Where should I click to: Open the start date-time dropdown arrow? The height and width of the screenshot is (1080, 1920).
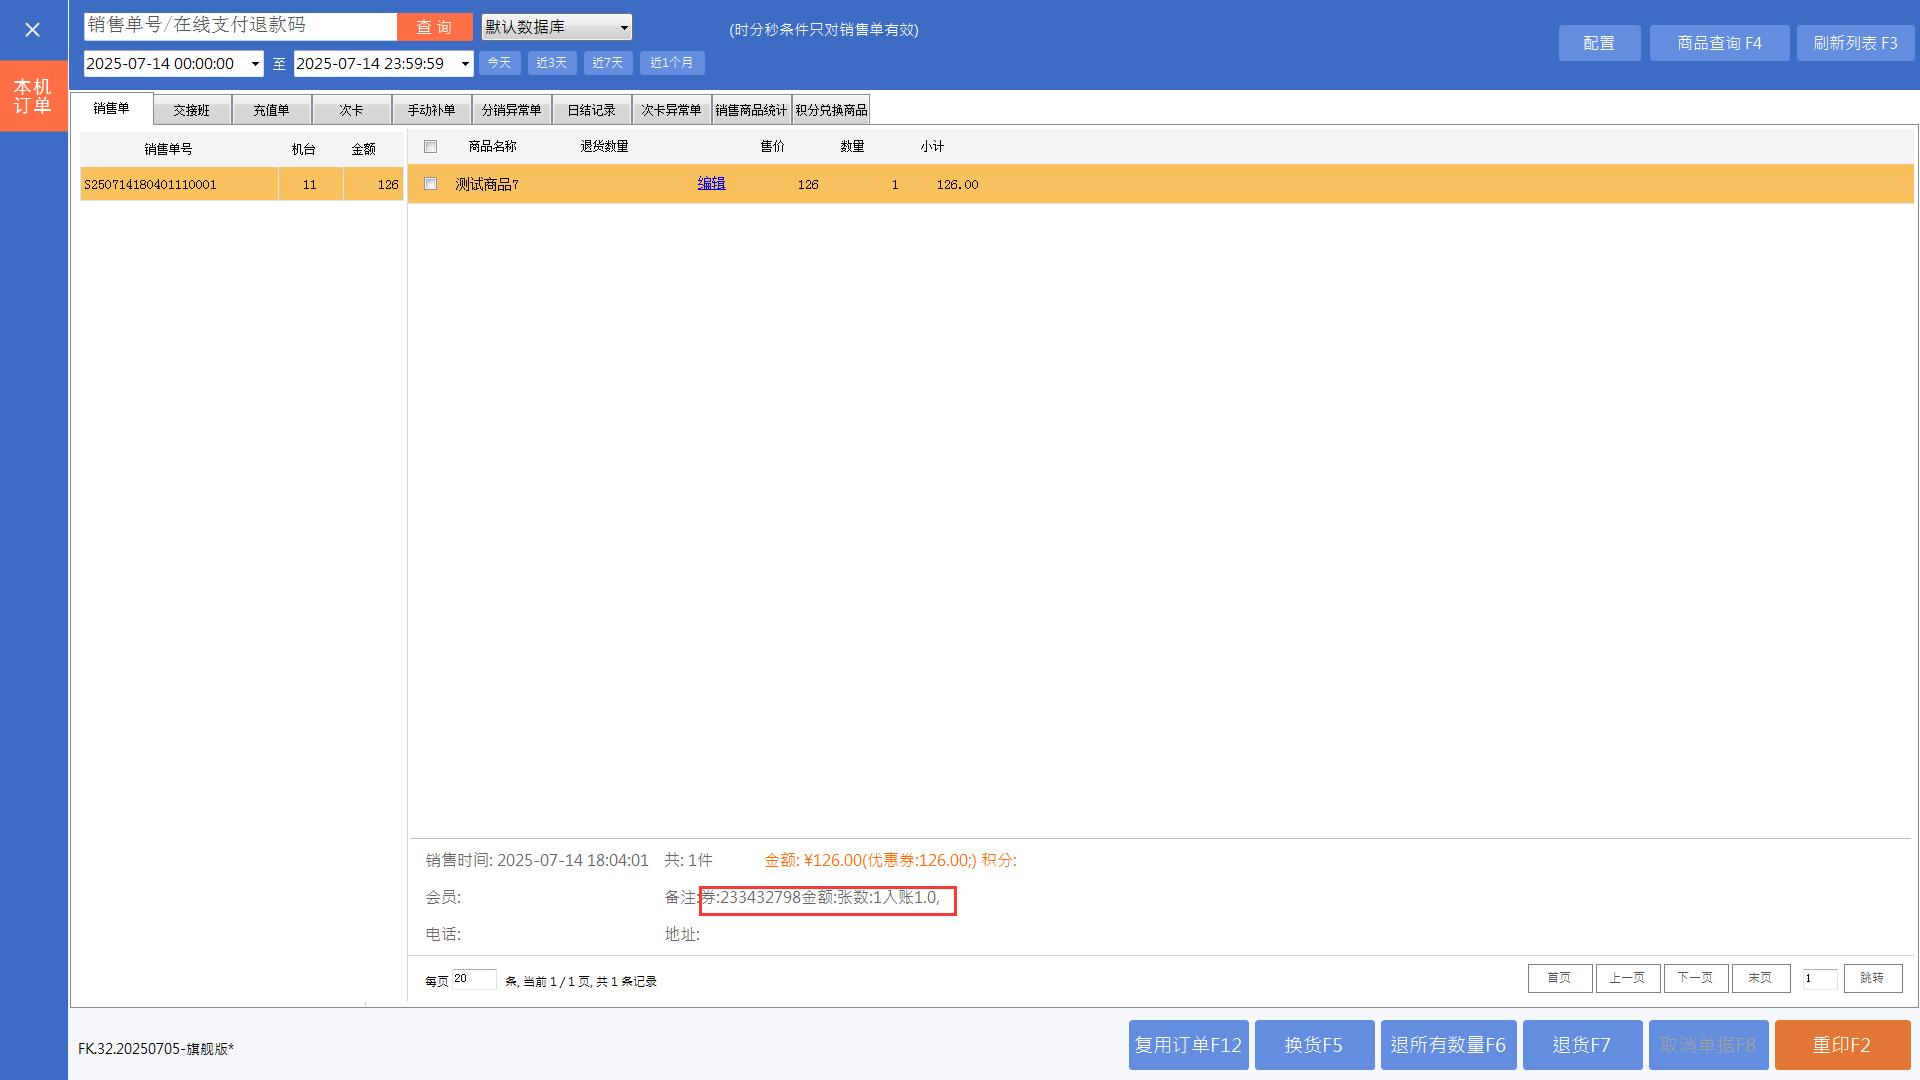[x=255, y=64]
